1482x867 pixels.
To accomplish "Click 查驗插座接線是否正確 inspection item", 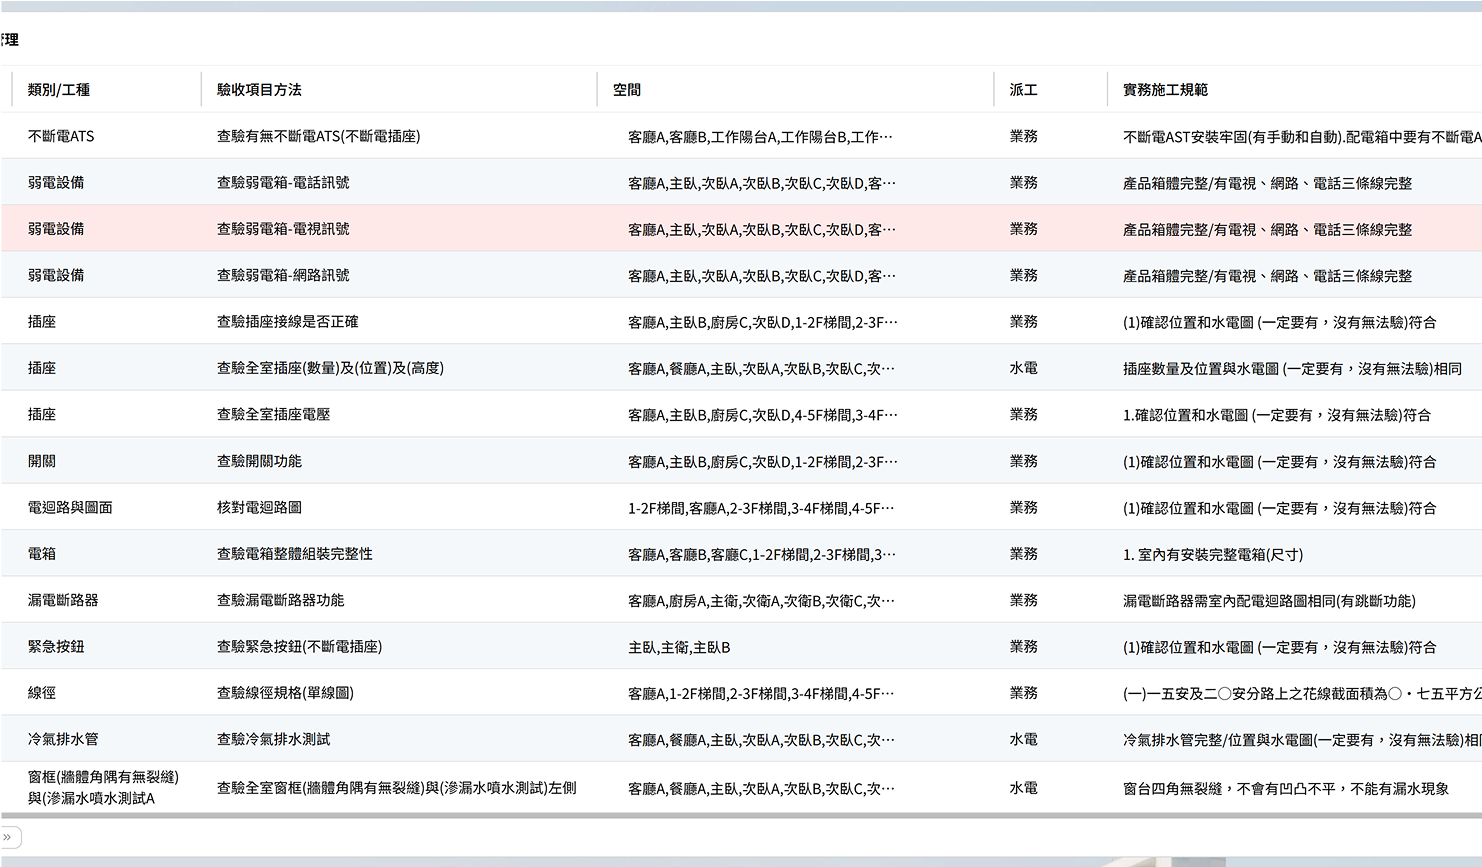I will (x=287, y=322).
